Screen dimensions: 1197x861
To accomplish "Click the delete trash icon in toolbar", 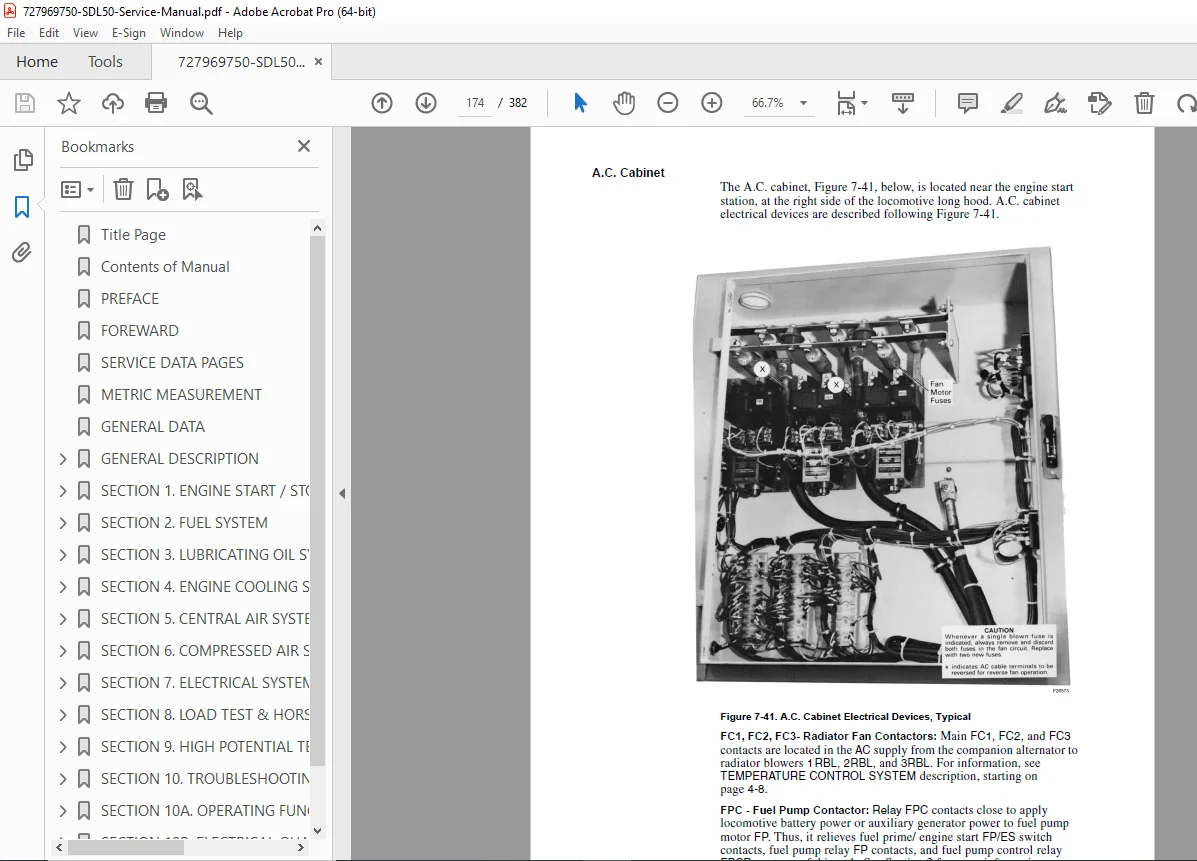I will coord(1144,103).
